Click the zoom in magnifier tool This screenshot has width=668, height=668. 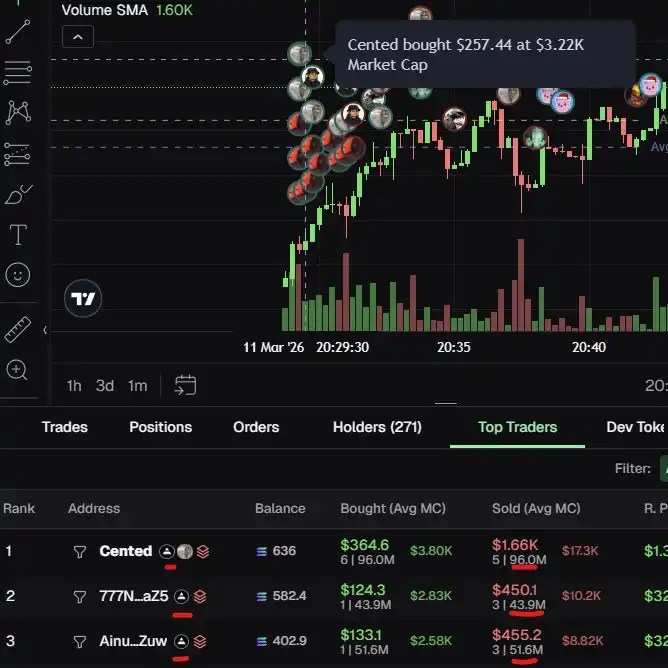click(x=18, y=370)
